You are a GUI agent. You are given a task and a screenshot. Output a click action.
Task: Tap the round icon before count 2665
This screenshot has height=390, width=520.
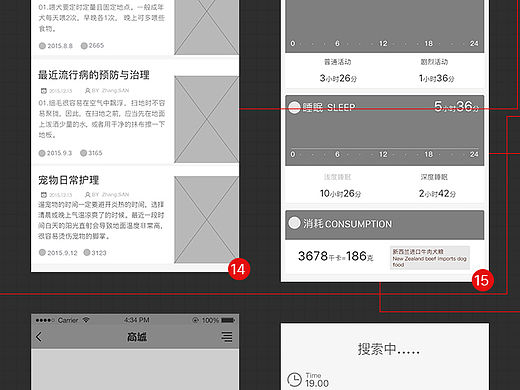pos(84,46)
